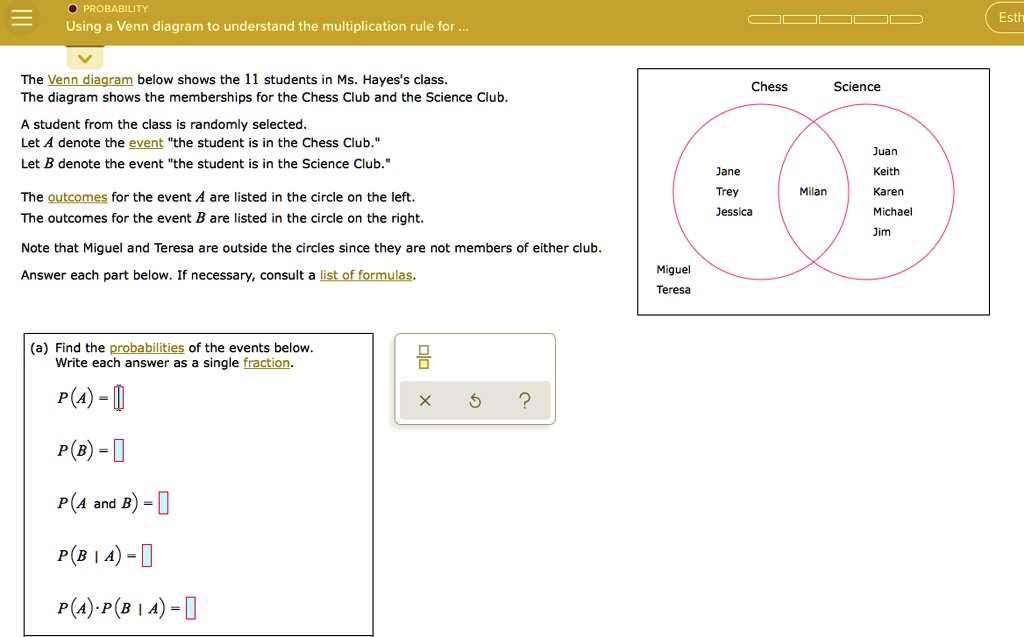
Task: Click the first progress segment at the top
Action: pos(764,17)
